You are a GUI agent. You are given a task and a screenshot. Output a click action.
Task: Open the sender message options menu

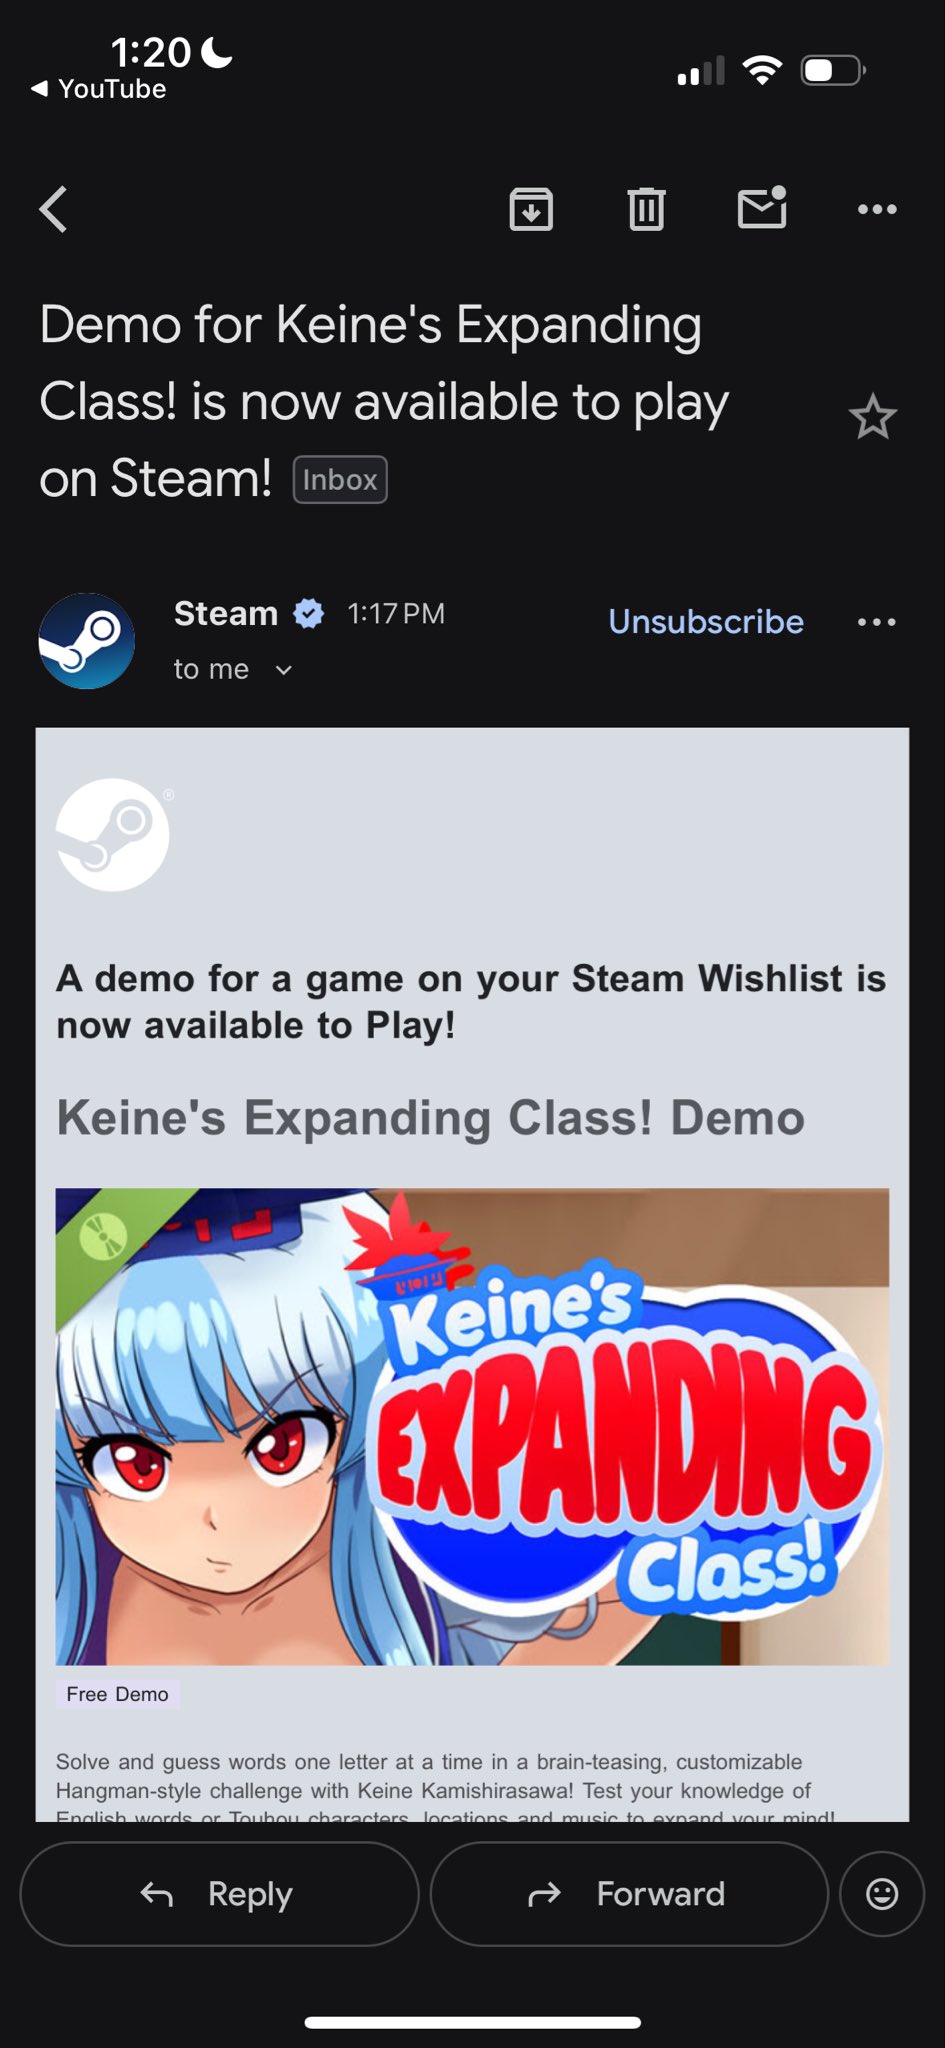click(877, 622)
